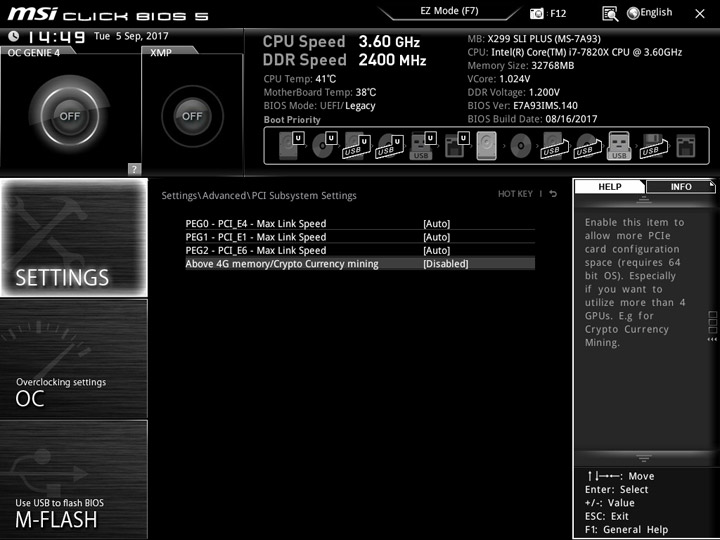Image resolution: width=720 pixels, height=540 pixels.
Task: Click the date Tue 5 Sep, 2017
Action: click(131, 36)
